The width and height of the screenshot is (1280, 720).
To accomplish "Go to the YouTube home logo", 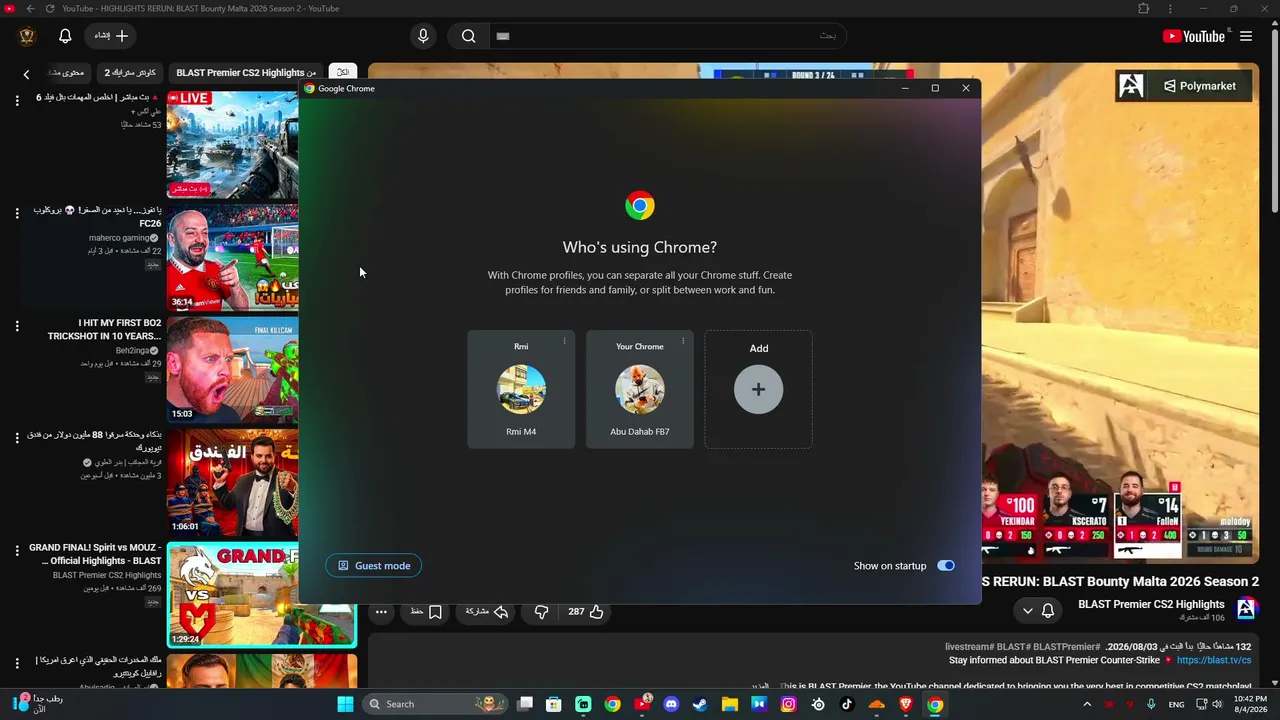I will (1194, 36).
